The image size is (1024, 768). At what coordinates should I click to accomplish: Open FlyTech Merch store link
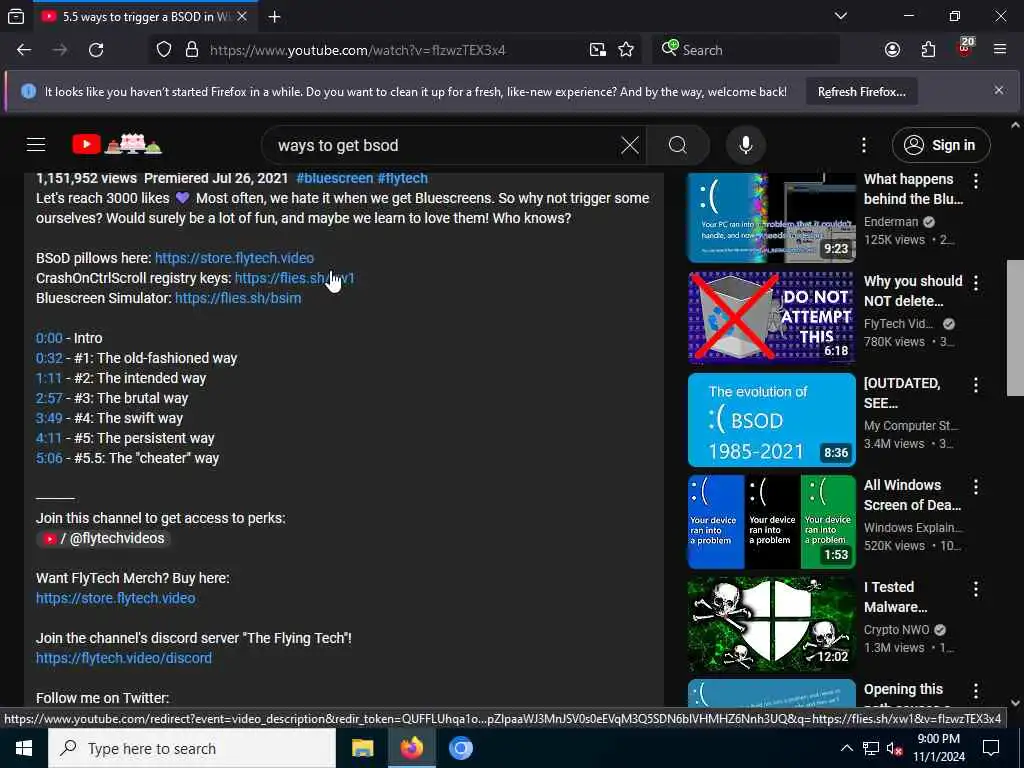point(116,598)
